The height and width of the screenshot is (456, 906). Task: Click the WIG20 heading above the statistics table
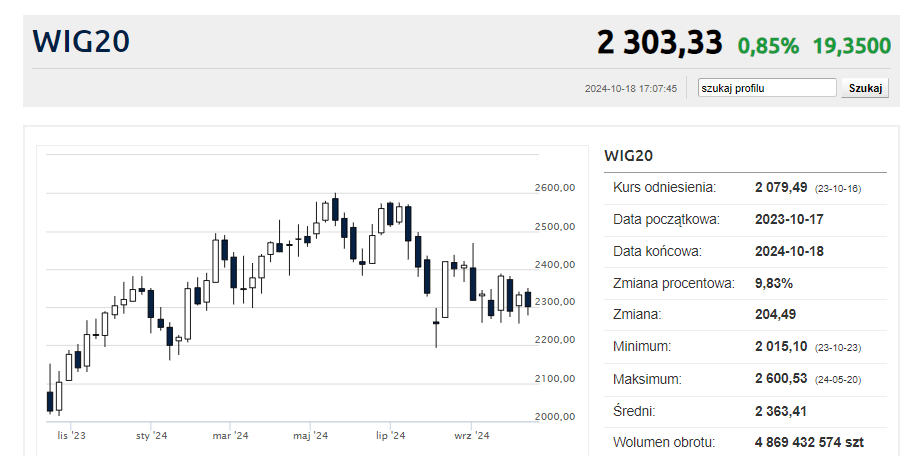pyautogui.click(x=629, y=155)
